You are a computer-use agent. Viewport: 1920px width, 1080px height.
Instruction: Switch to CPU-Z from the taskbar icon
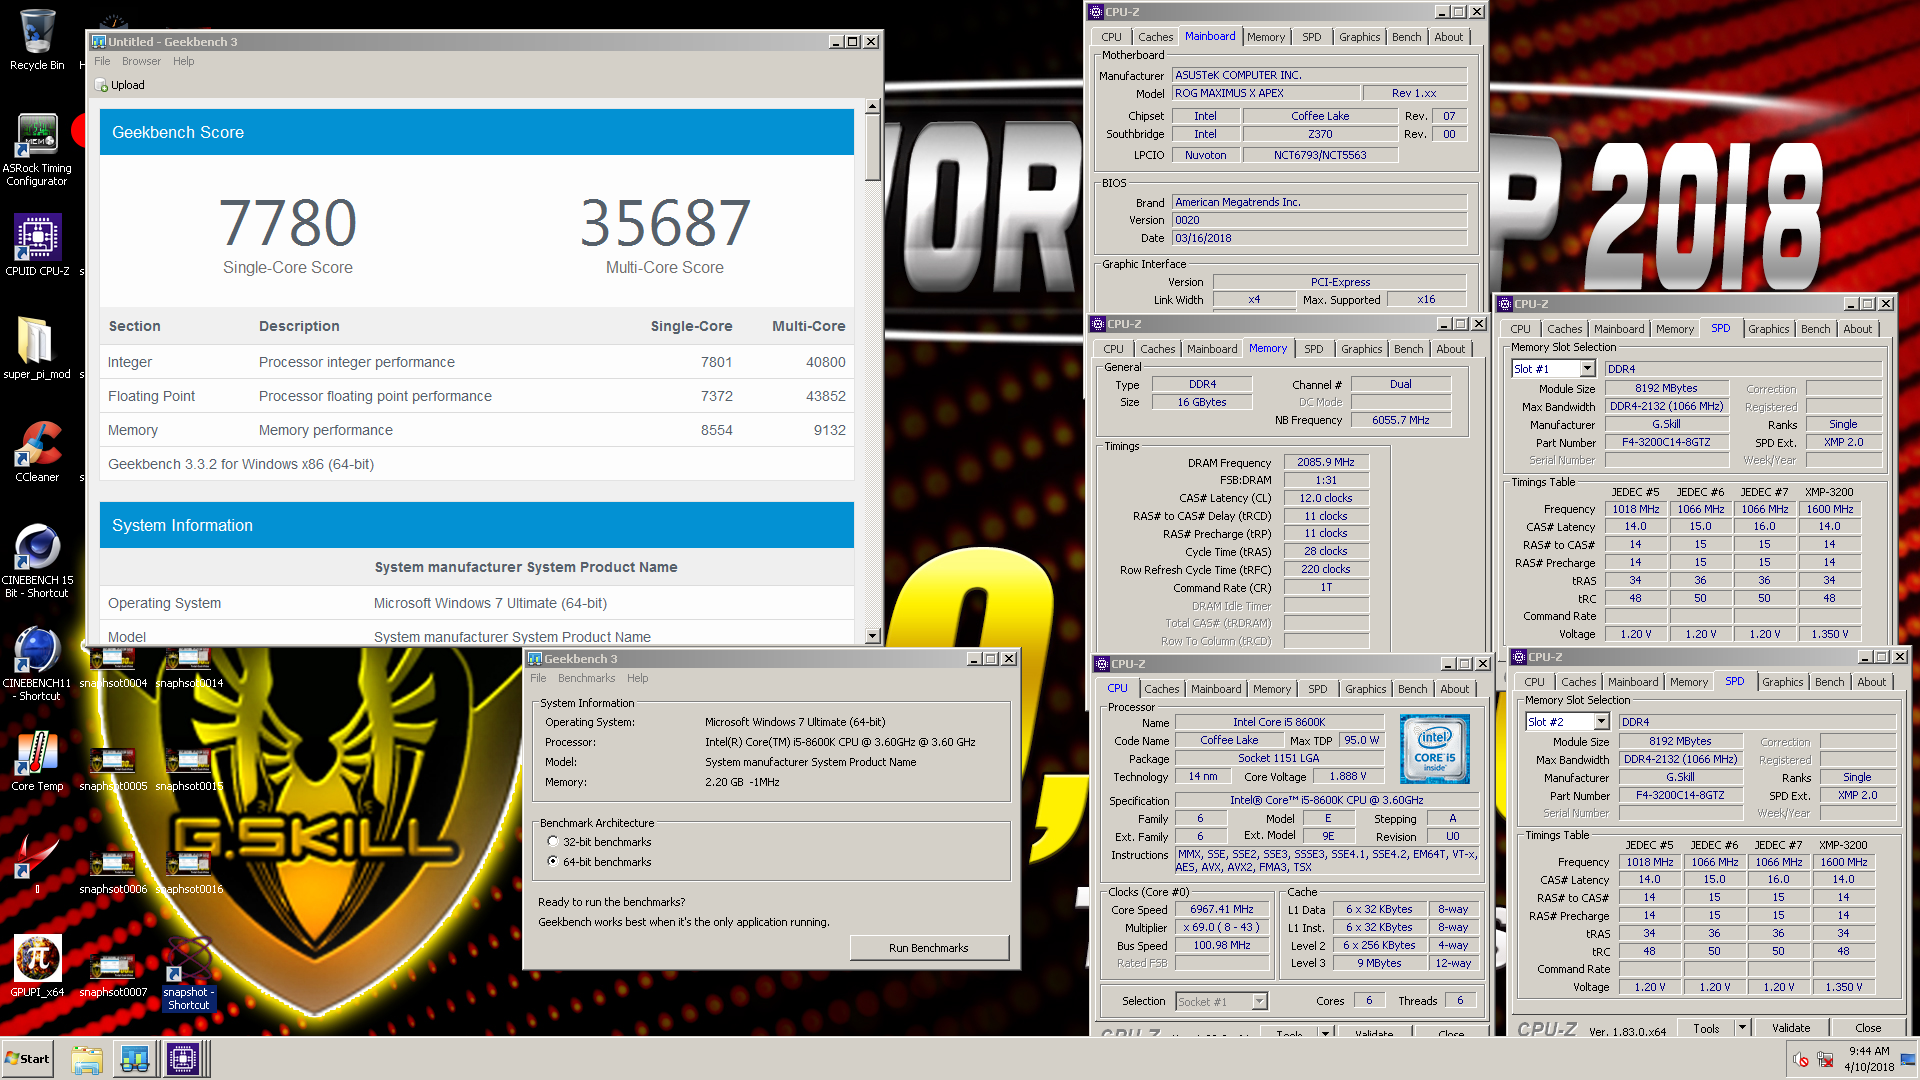tap(183, 1059)
